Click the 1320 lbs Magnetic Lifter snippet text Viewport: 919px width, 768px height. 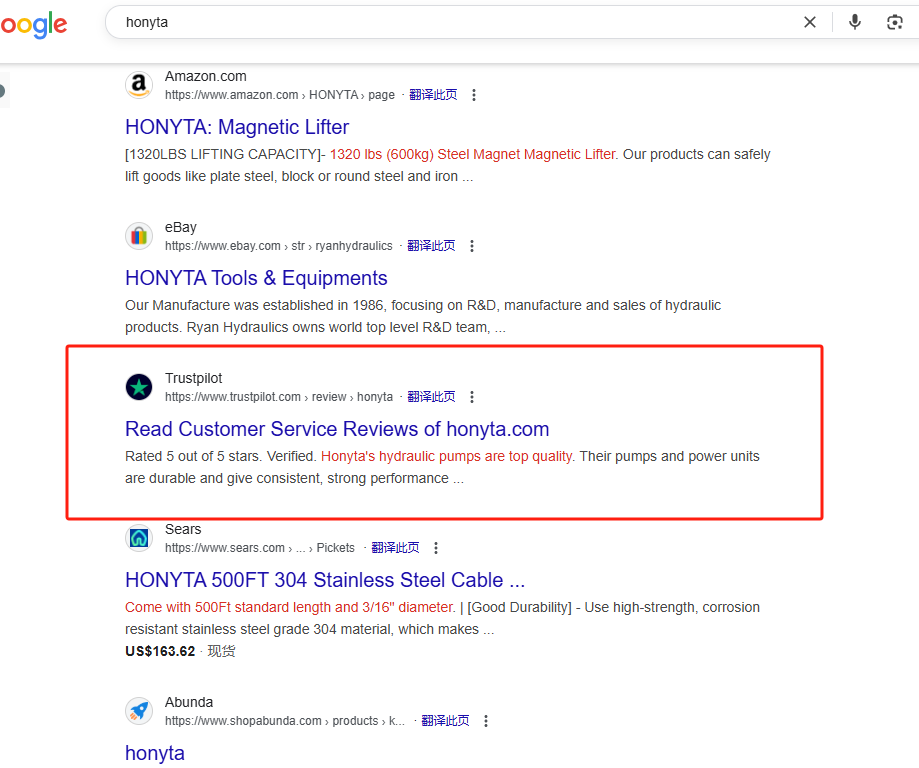(x=473, y=155)
